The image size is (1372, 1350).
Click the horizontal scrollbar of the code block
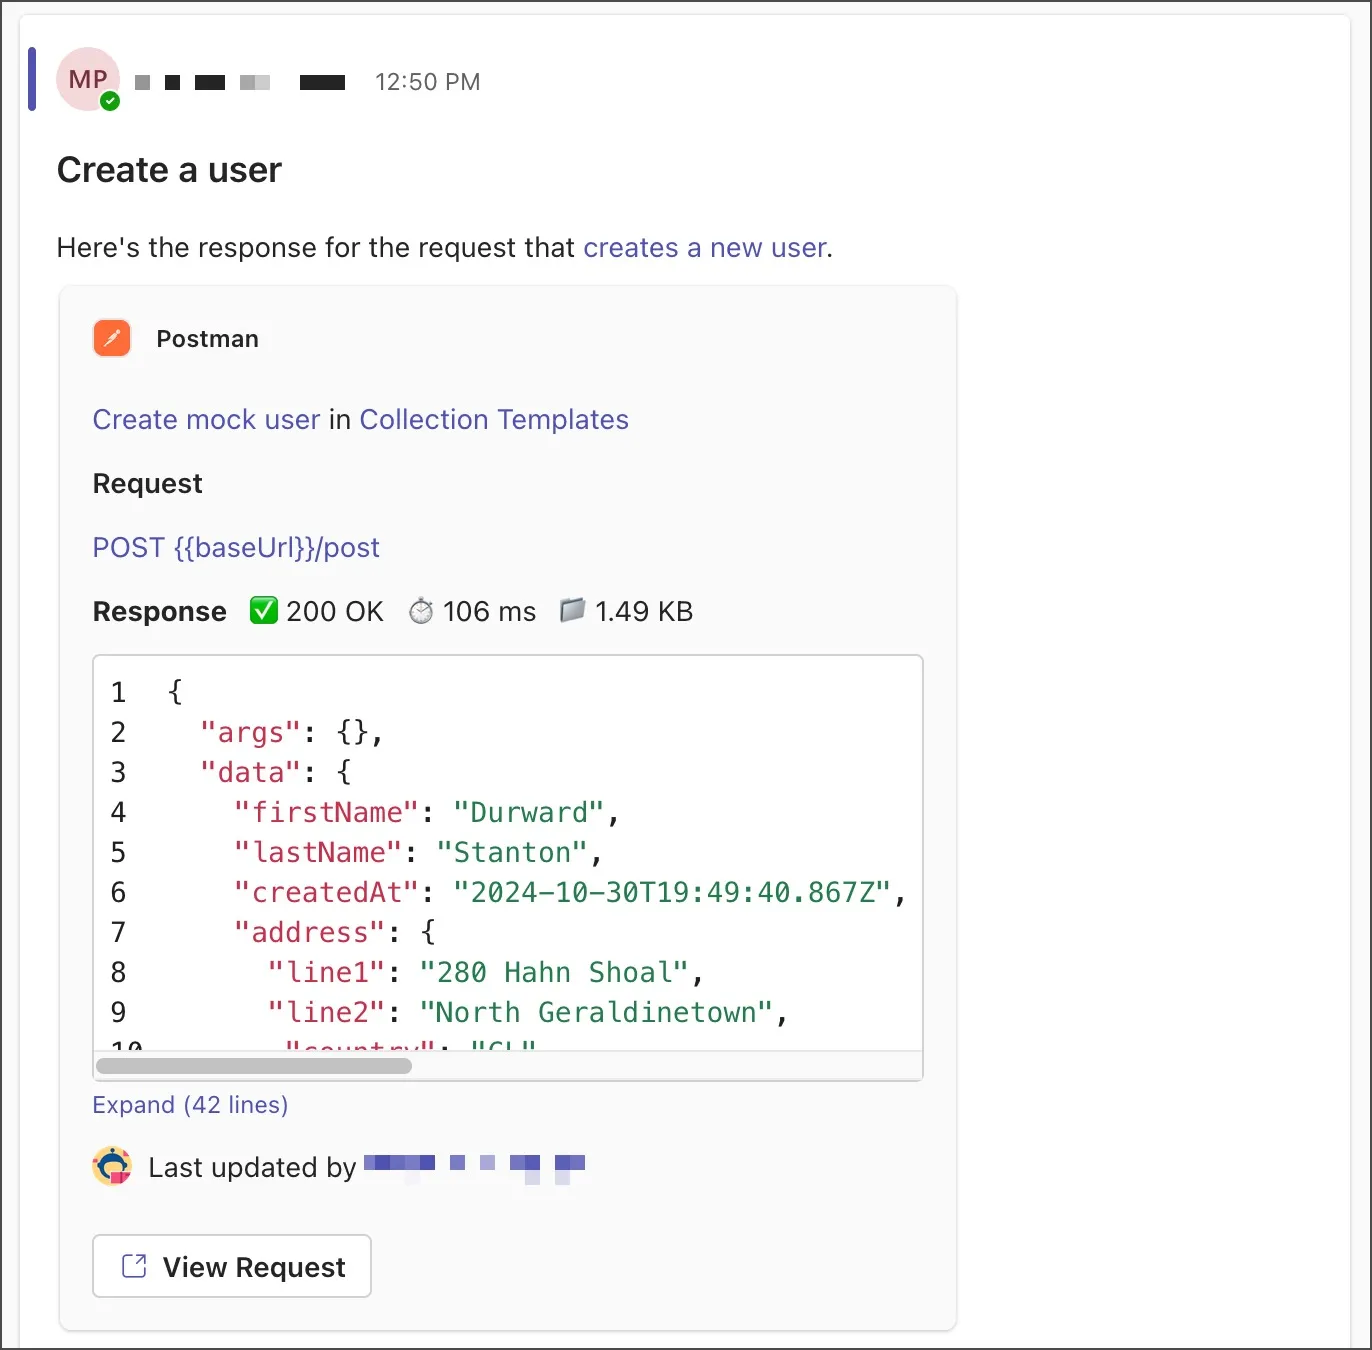(254, 1066)
